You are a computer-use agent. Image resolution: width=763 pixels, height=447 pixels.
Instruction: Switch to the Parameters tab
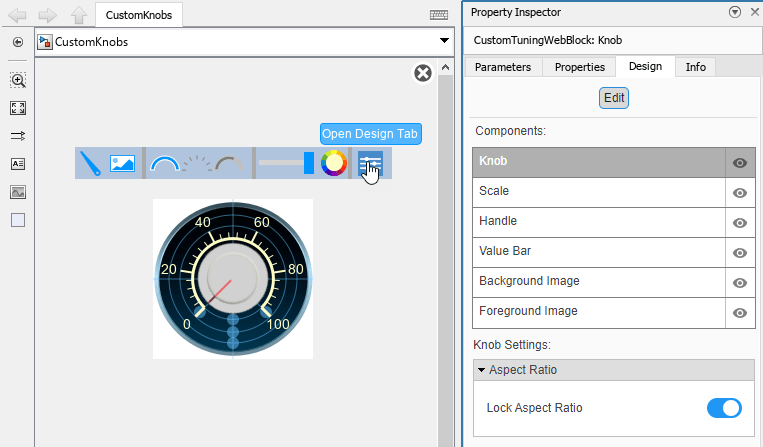point(503,67)
